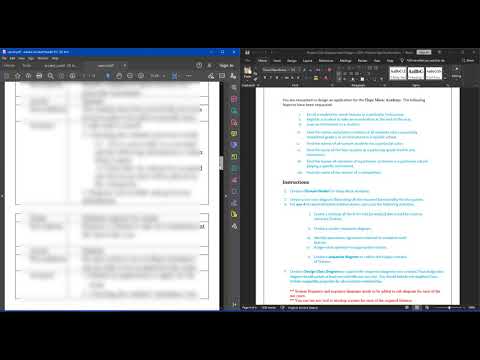Expand the Word styles gallery more arrow

point(445,78)
